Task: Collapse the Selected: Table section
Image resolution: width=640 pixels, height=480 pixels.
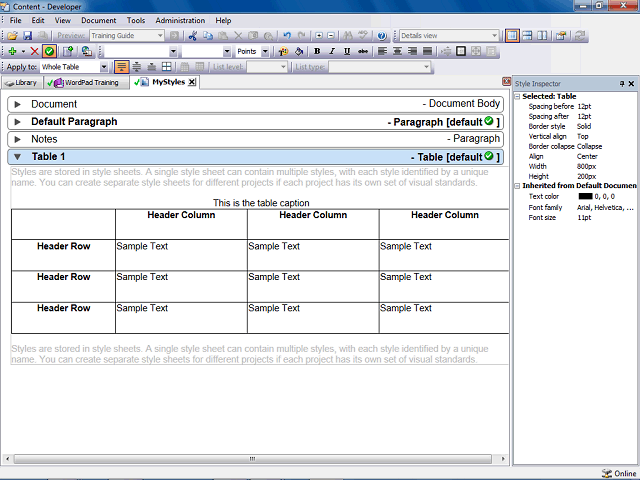Action: [x=517, y=96]
